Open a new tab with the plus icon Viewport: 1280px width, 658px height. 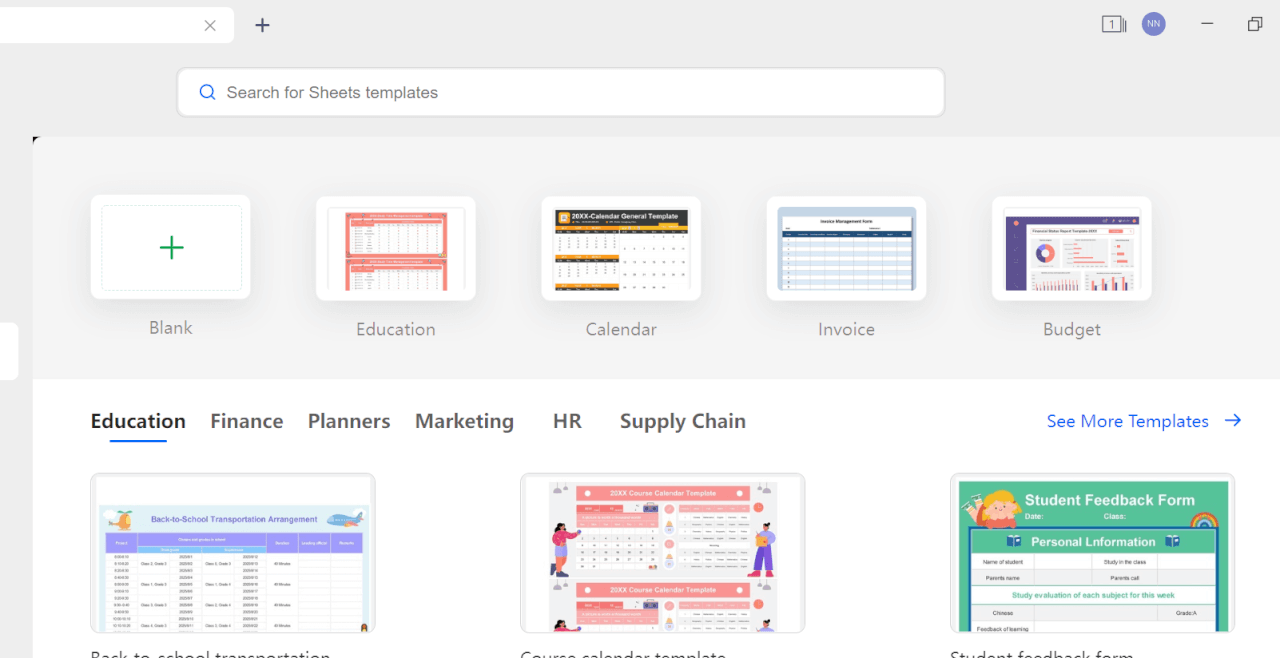(x=262, y=25)
